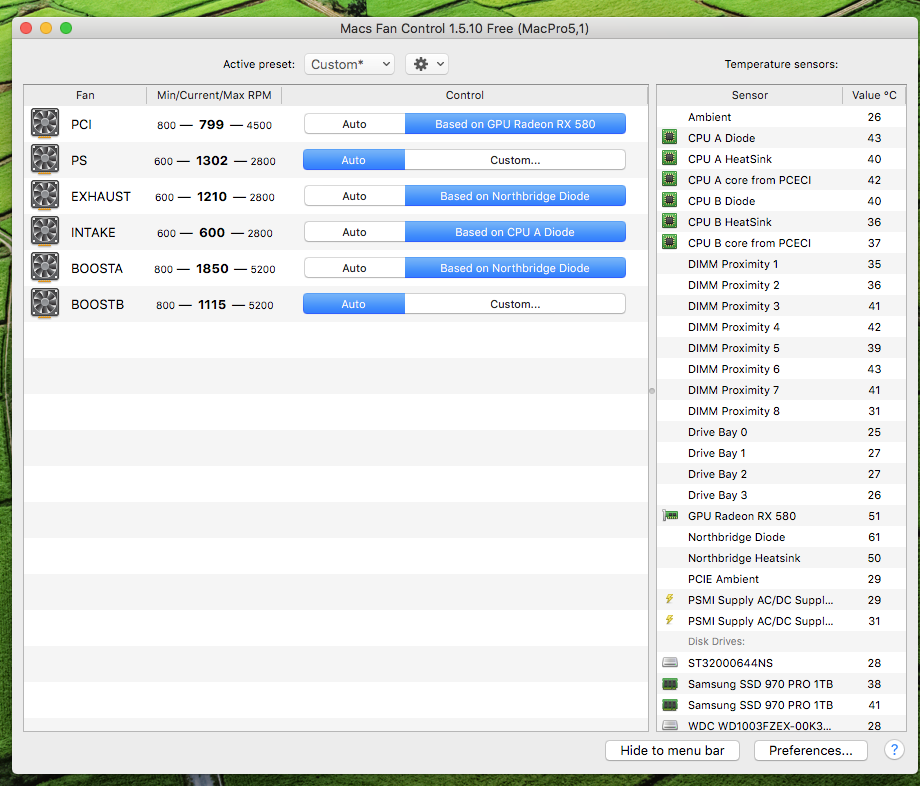920x786 pixels.
Task: Select the Ambient sensor row
Action: click(x=781, y=117)
